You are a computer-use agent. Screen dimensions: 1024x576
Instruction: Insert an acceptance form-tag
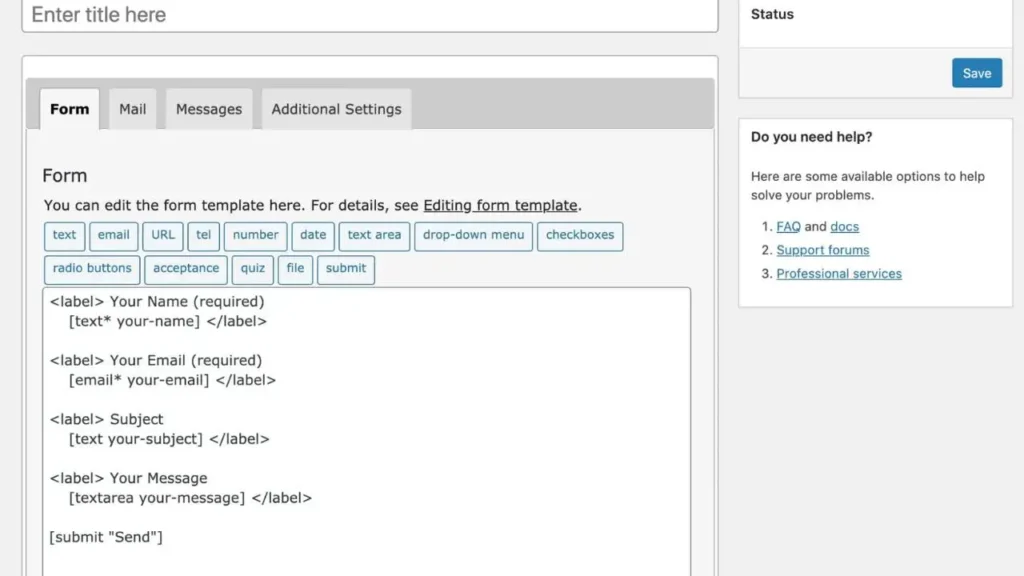pyautogui.click(x=186, y=269)
